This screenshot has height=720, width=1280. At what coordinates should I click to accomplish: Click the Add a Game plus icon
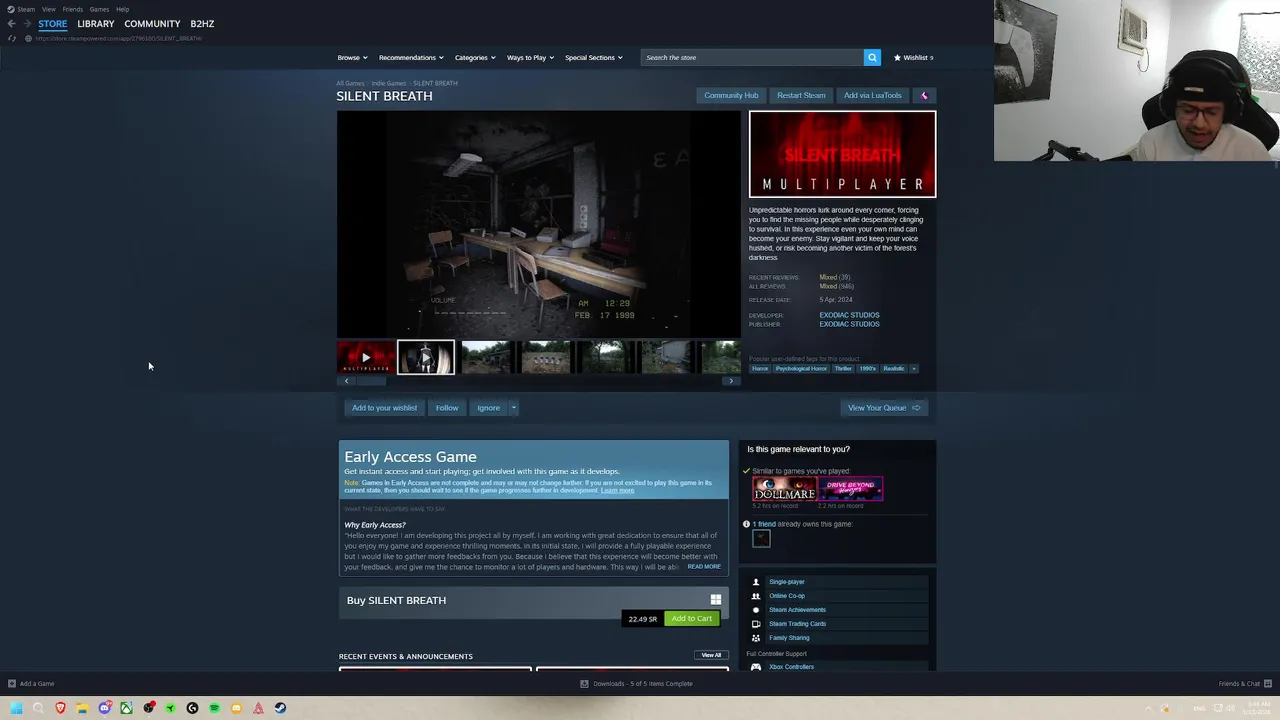[x=12, y=684]
